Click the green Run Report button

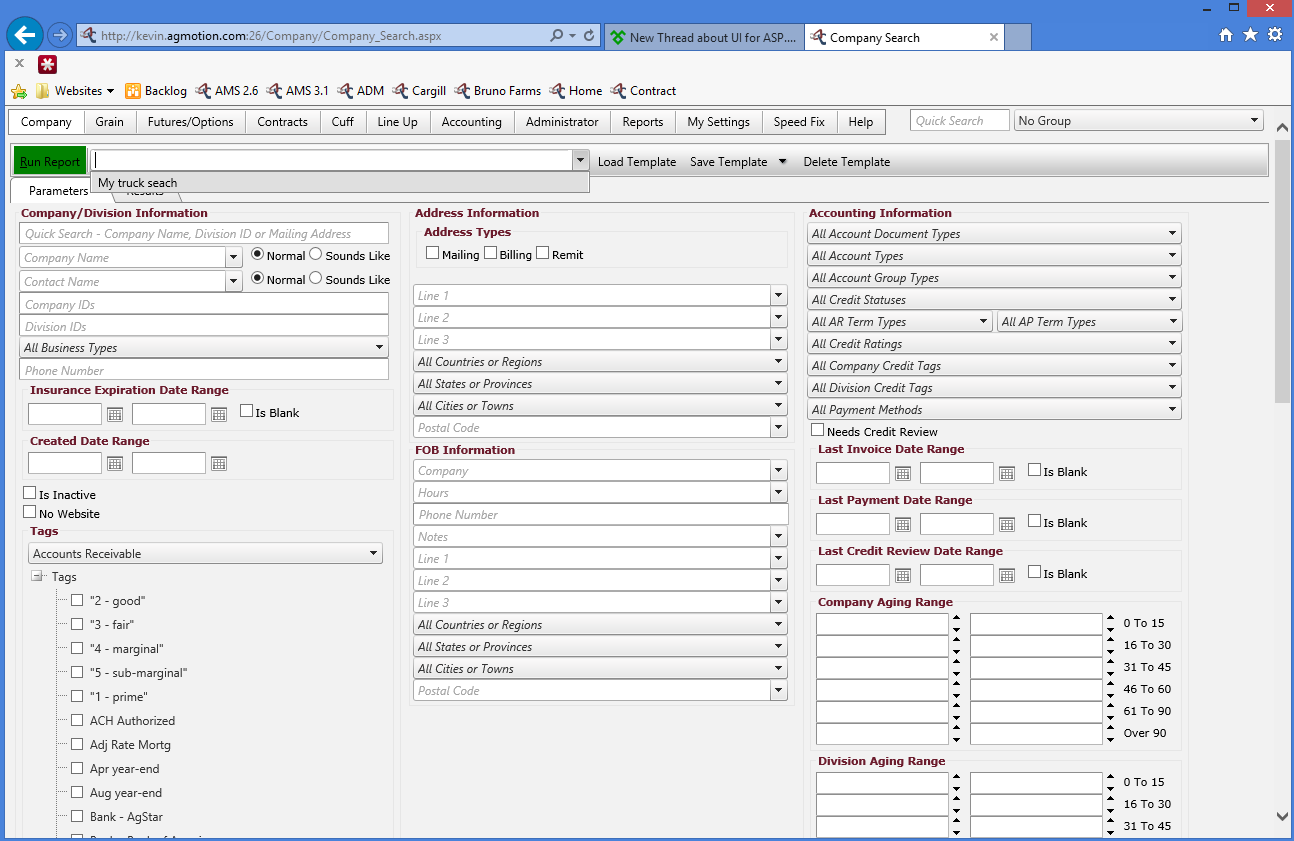[50, 161]
